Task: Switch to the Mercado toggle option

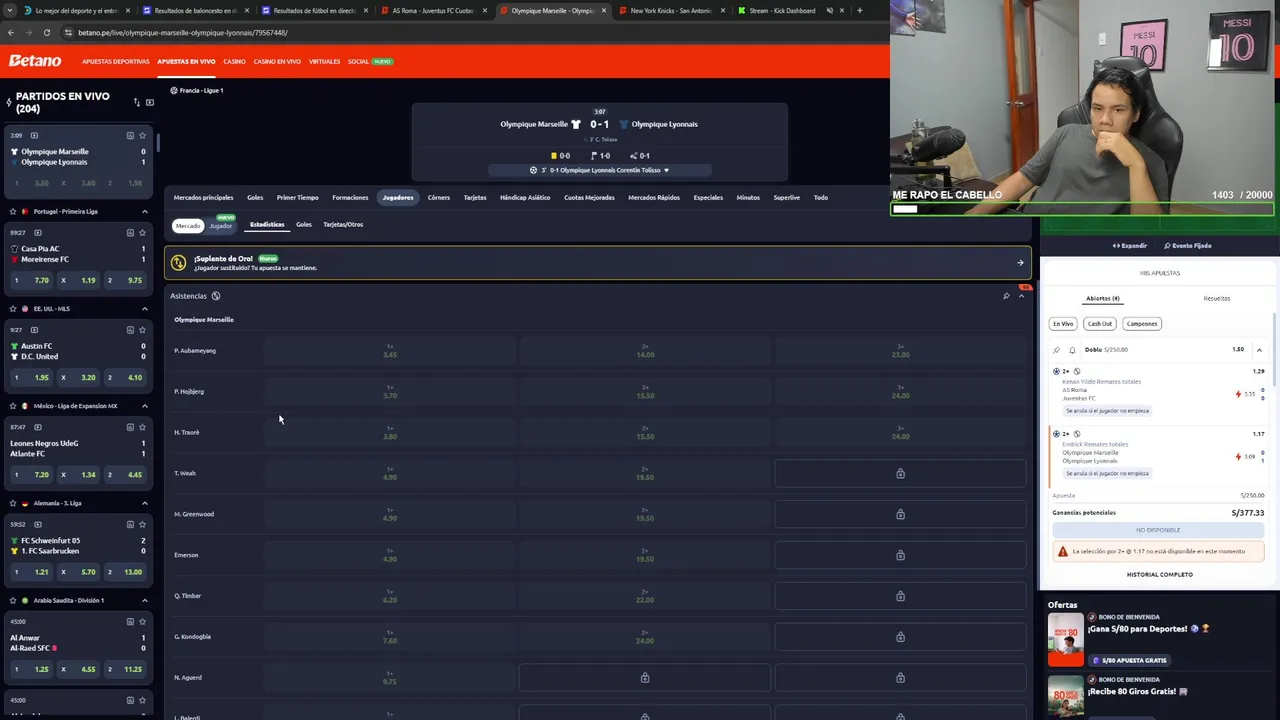Action: click(x=188, y=226)
